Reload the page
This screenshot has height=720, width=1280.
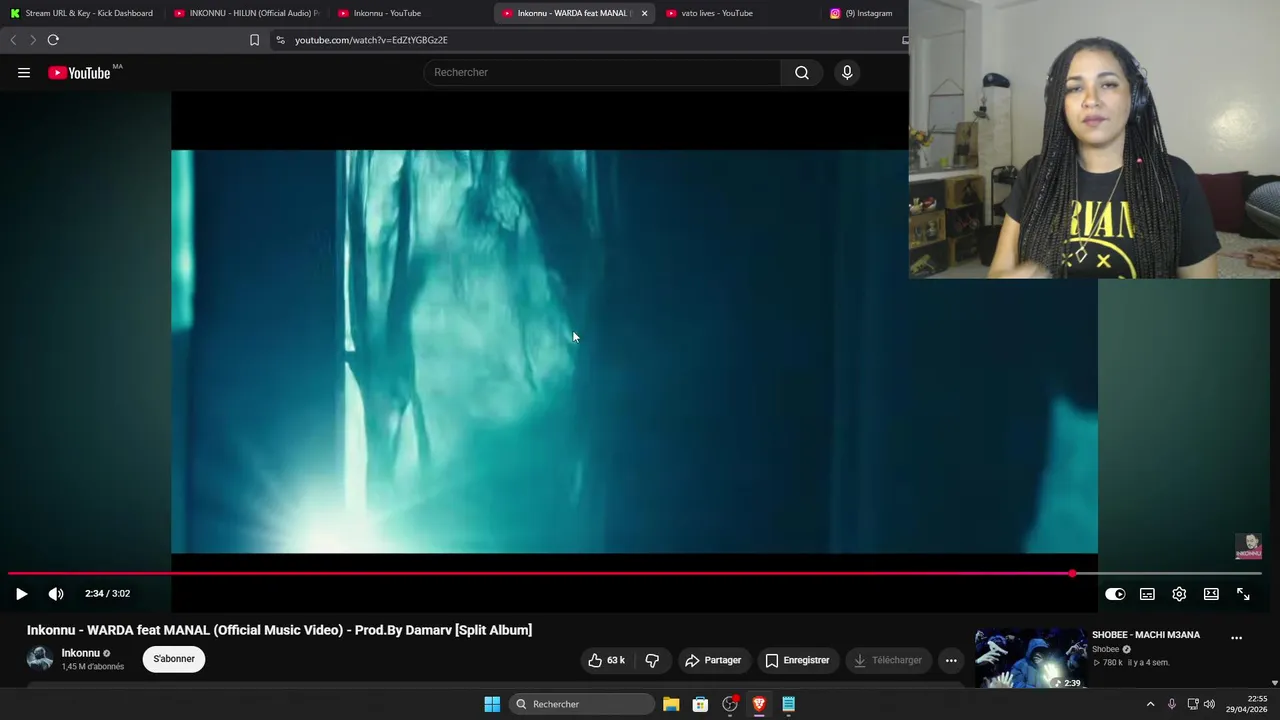(53, 40)
